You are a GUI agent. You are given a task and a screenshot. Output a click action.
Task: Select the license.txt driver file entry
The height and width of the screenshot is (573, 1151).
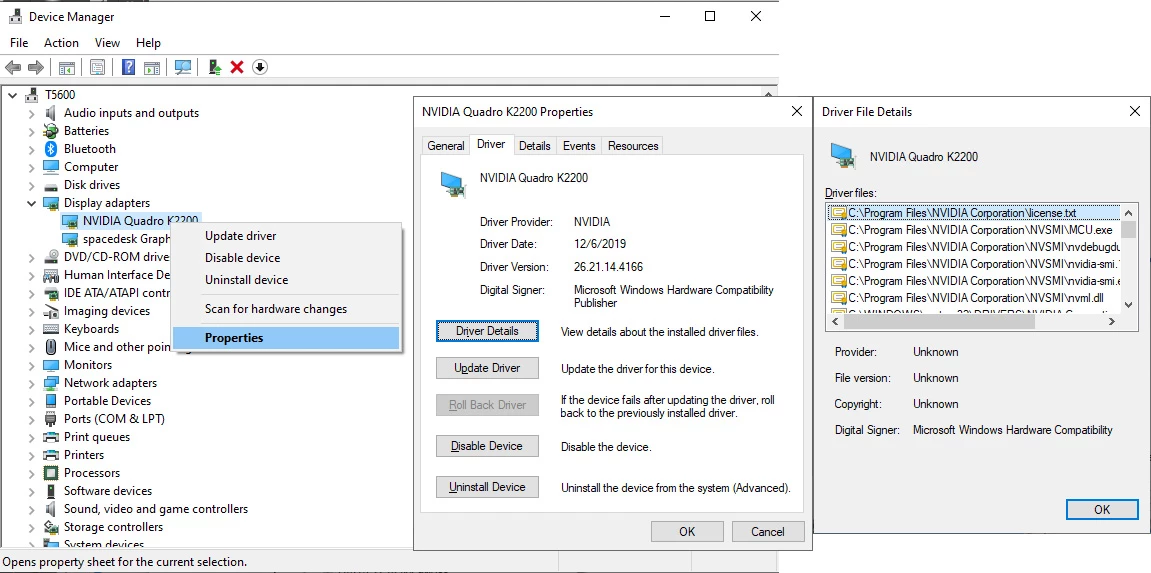tap(973, 213)
